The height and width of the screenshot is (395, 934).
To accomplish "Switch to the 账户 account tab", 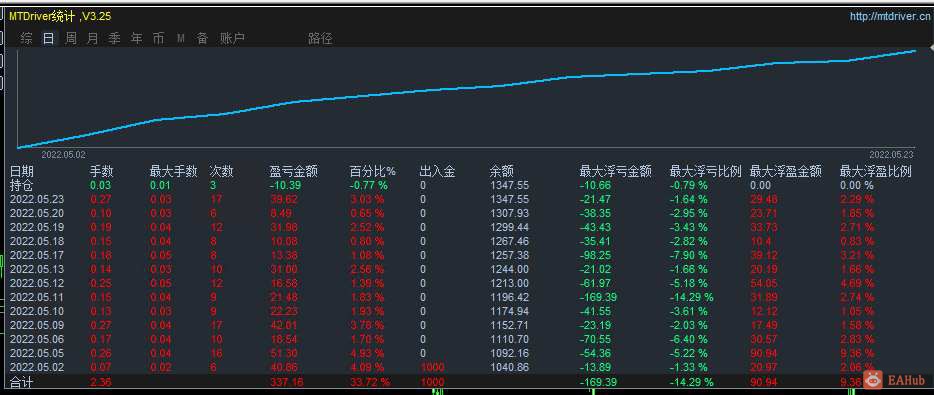I will 232,39.
